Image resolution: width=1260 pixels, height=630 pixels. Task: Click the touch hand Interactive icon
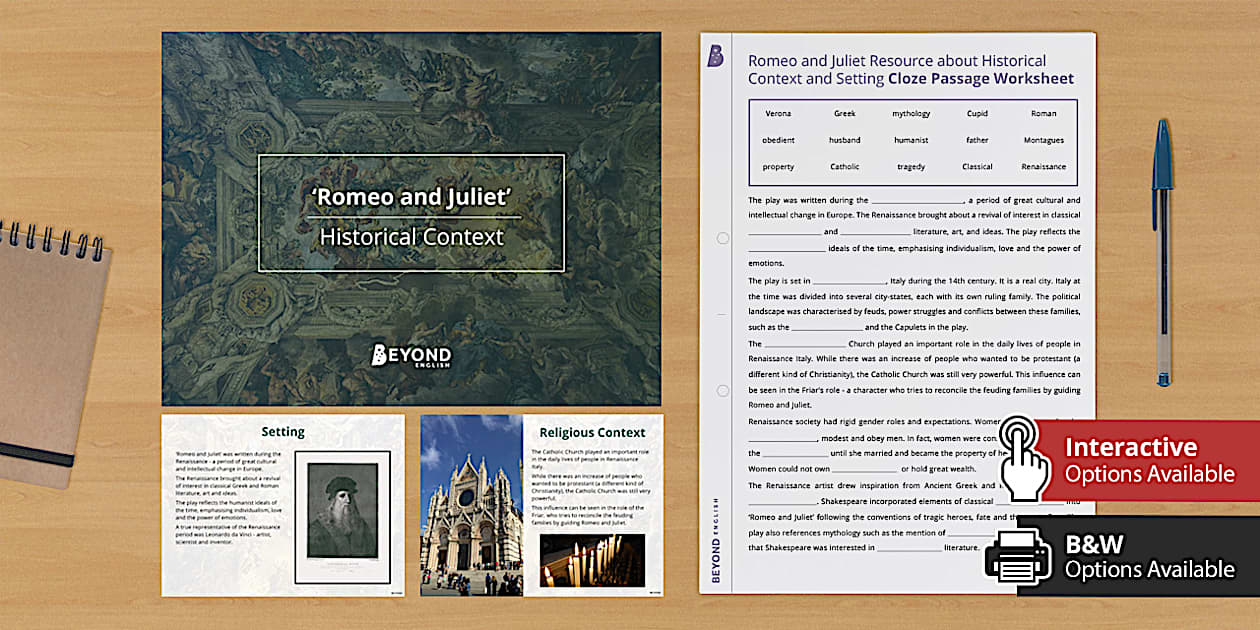coord(1024,458)
